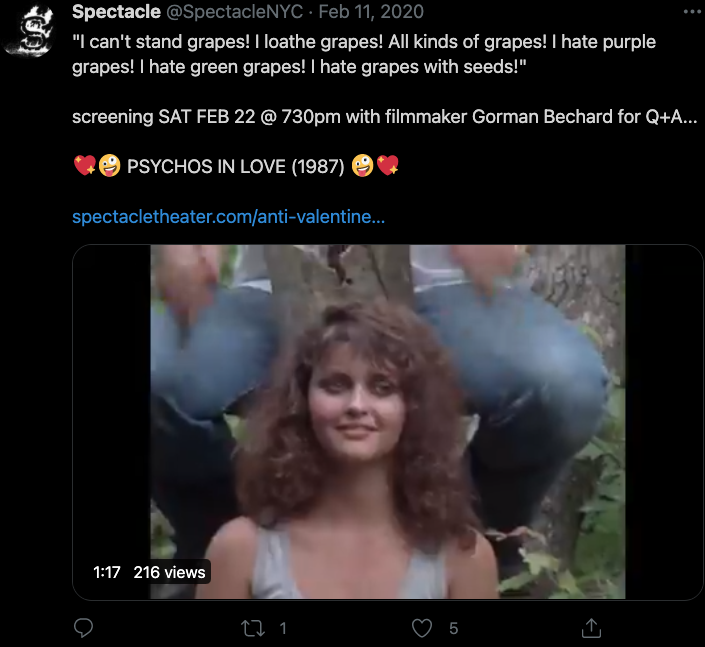Click the PSYCHOS IN LOVE (1987) text line
The image size is (705, 647).
[x=236, y=167]
